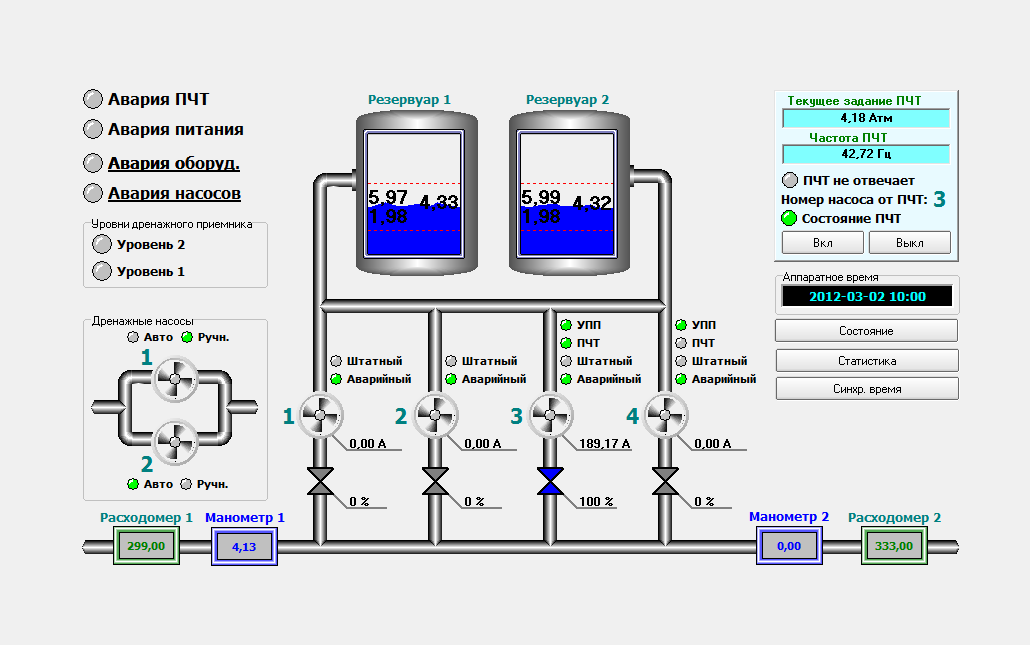Open Авария насосов link
The height and width of the screenshot is (645, 1030).
[x=174, y=193]
